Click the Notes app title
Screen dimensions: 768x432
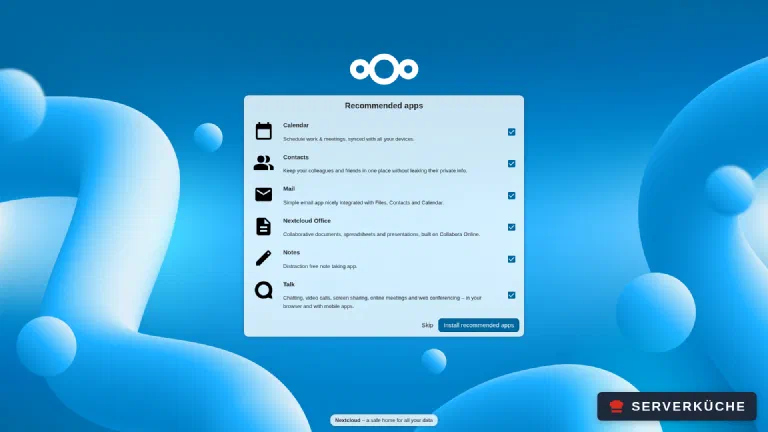coord(291,253)
